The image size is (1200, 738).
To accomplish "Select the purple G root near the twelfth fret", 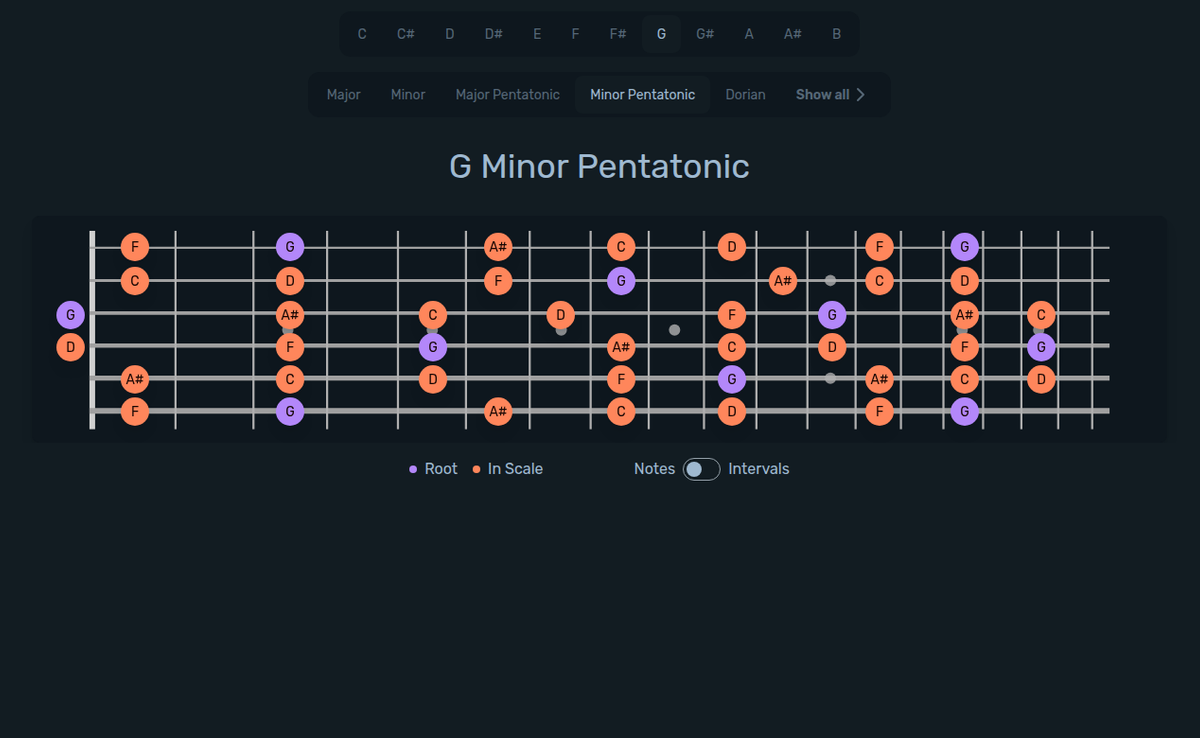I will point(829,314).
